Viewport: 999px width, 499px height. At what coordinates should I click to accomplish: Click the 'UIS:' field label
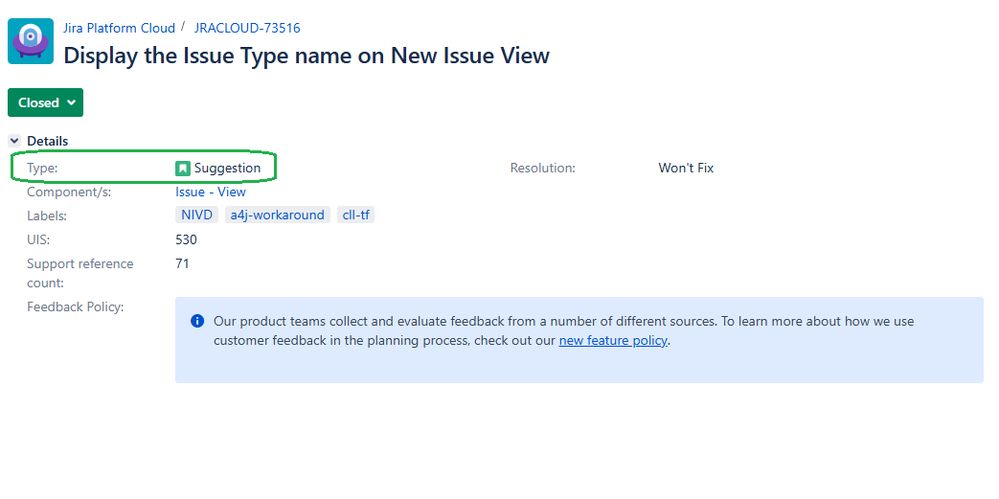(x=38, y=240)
